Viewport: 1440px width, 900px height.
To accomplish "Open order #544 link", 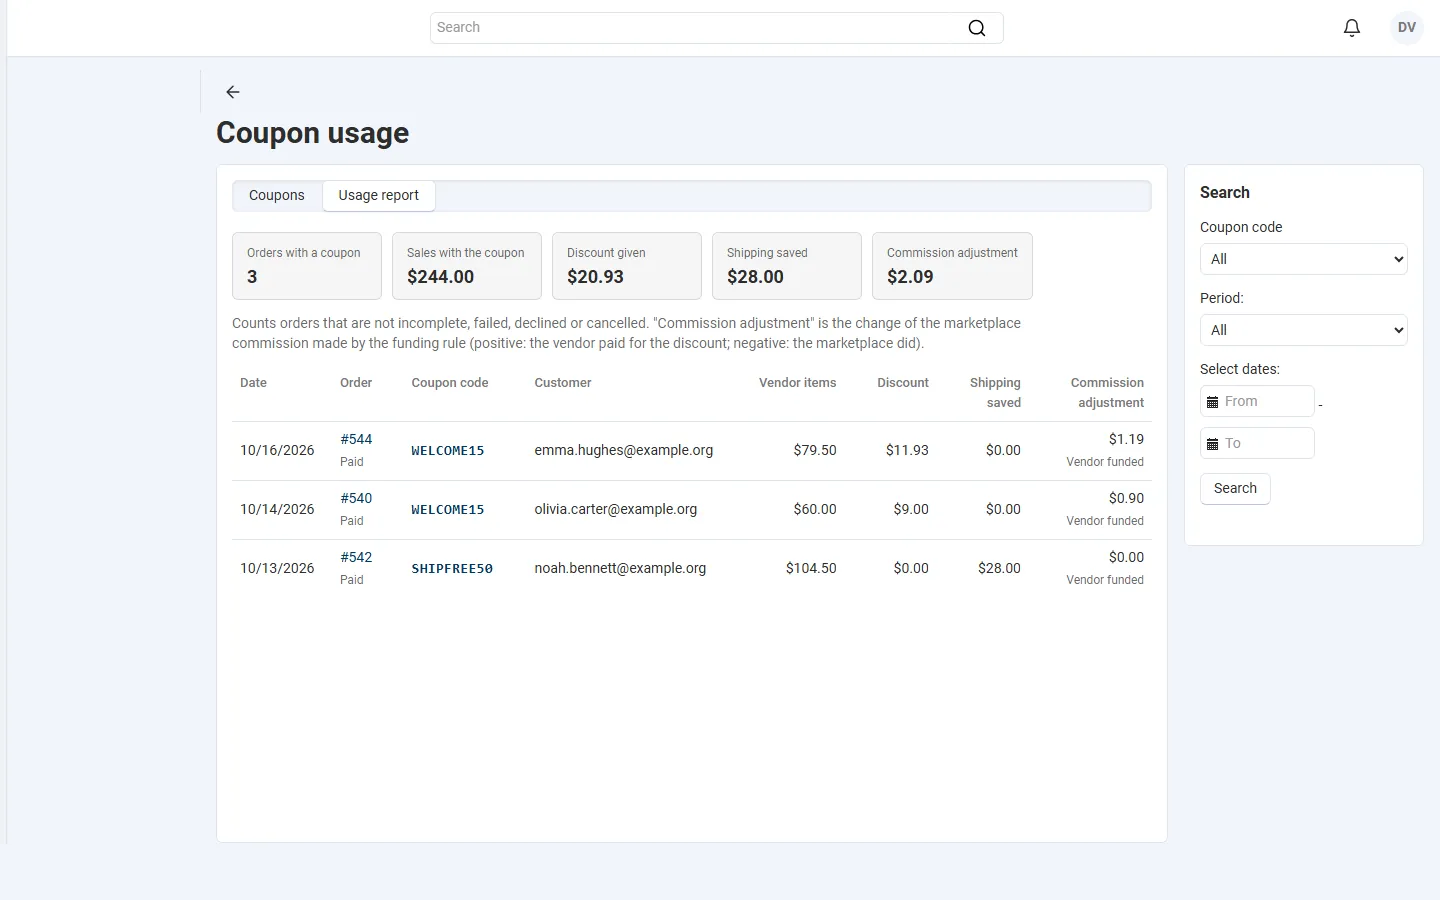I will 356,439.
